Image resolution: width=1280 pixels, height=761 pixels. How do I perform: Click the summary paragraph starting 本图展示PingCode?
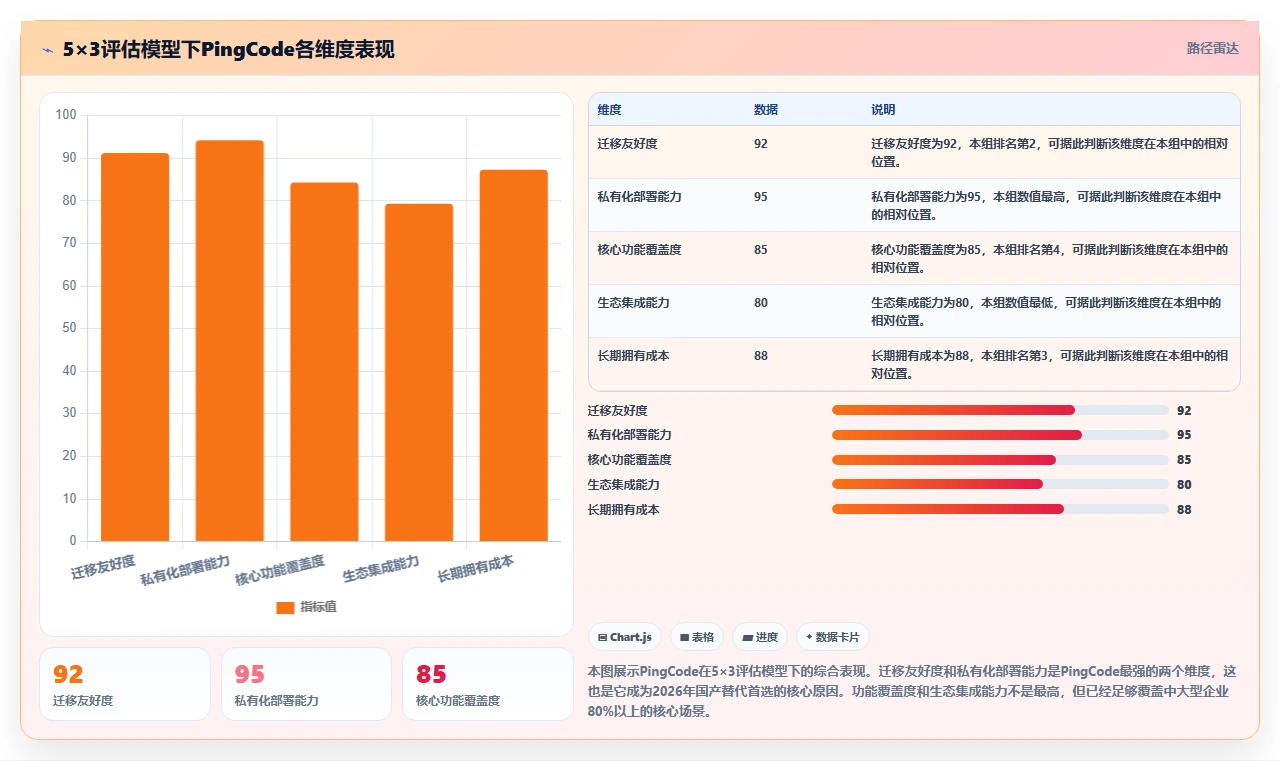[x=914, y=691]
